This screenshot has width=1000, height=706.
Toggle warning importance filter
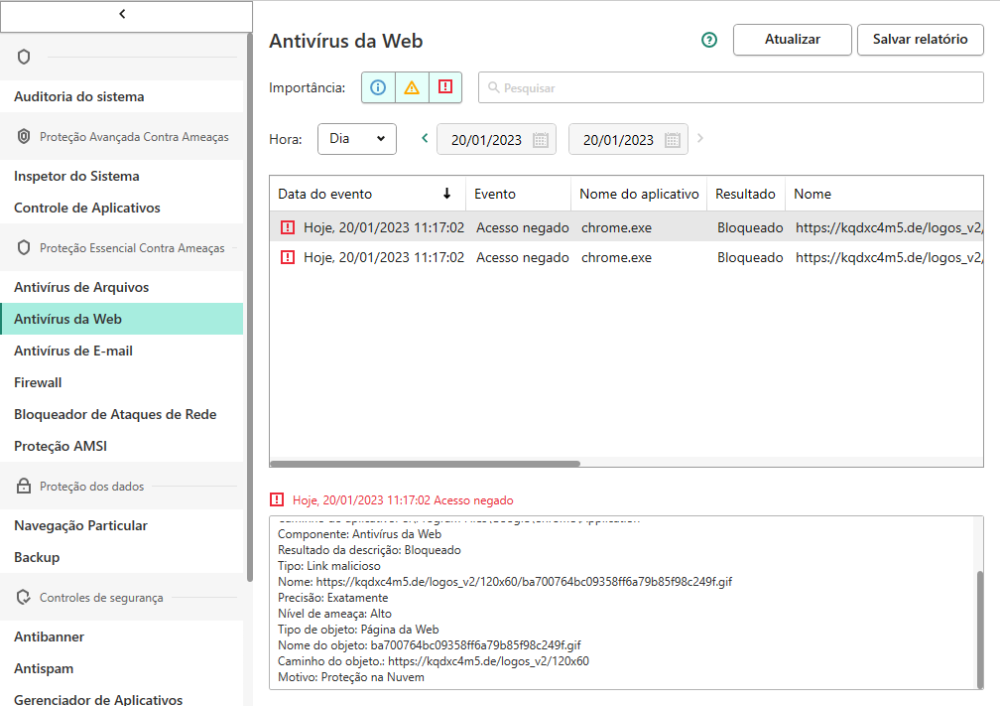(412, 87)
